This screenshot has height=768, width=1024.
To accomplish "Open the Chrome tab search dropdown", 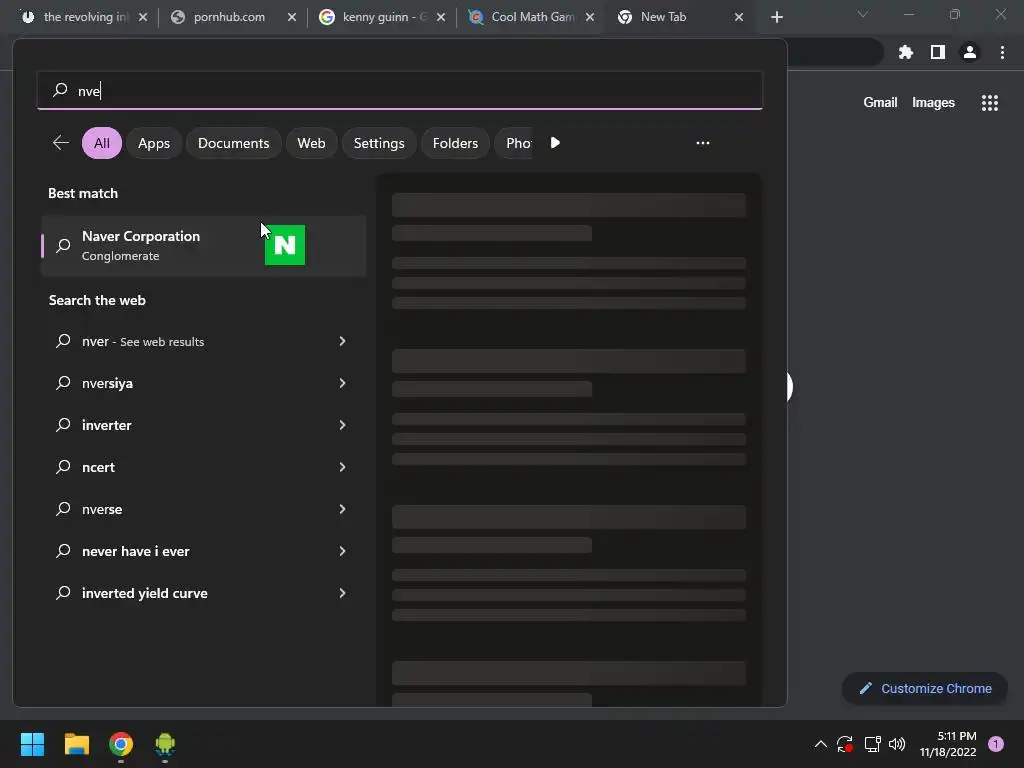I will tap(863, 14).
